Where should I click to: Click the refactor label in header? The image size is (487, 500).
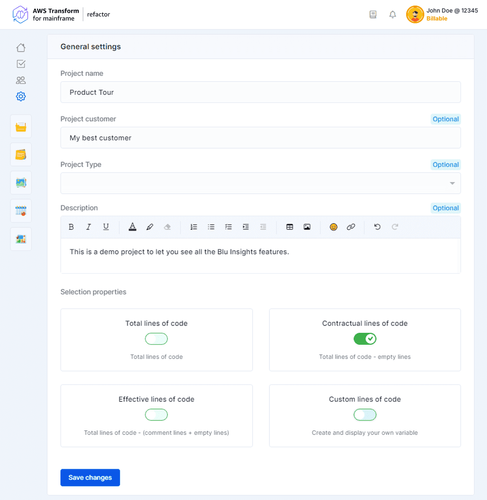pyautogui.click(x=98, y=14)
